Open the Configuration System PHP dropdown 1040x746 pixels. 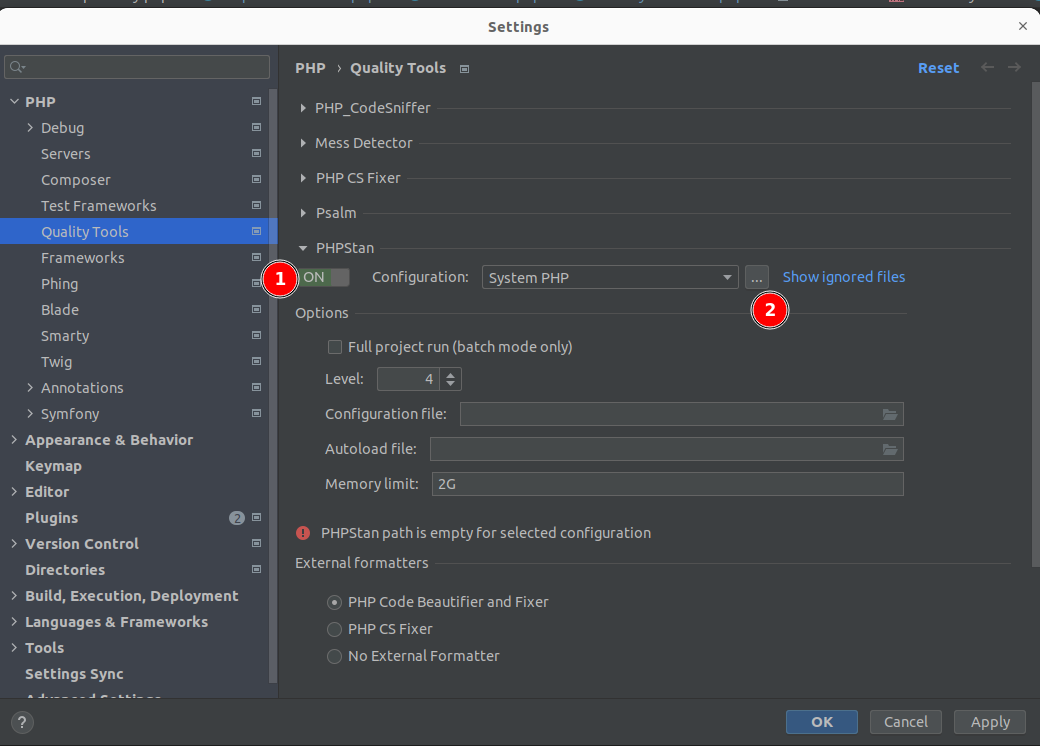point(610,277)
